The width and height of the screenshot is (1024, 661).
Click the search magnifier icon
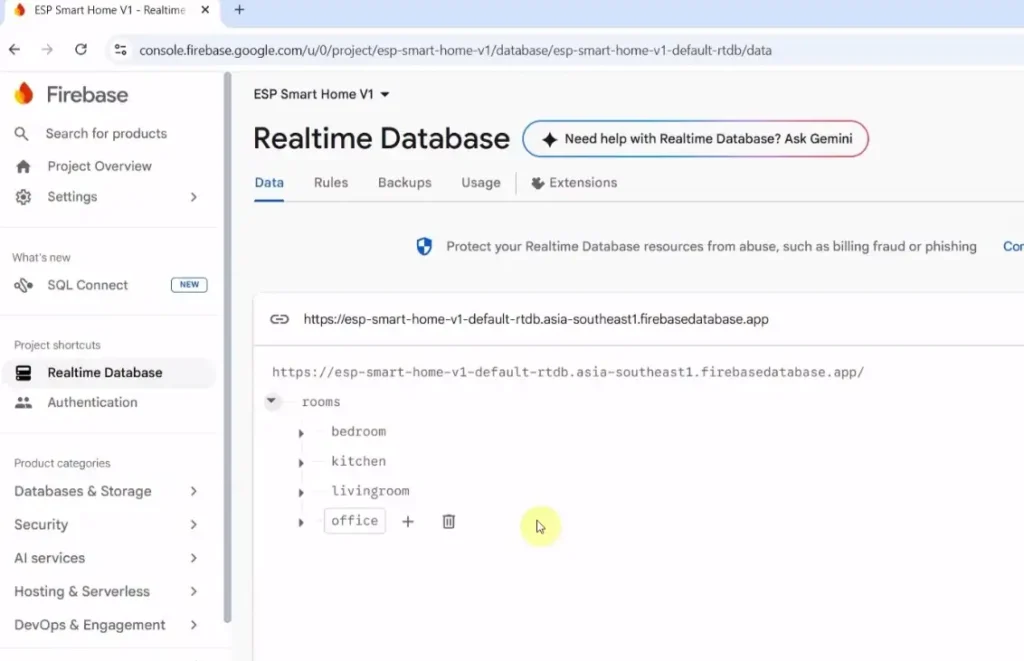pos(22,134)
